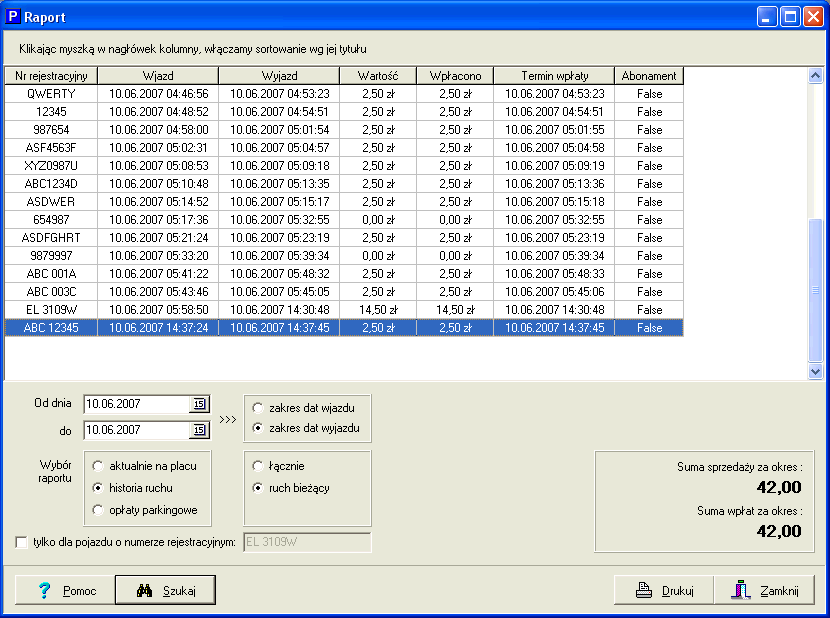Select the ASDFGHRT row
The image size is (830, 618).
[344, 238]
